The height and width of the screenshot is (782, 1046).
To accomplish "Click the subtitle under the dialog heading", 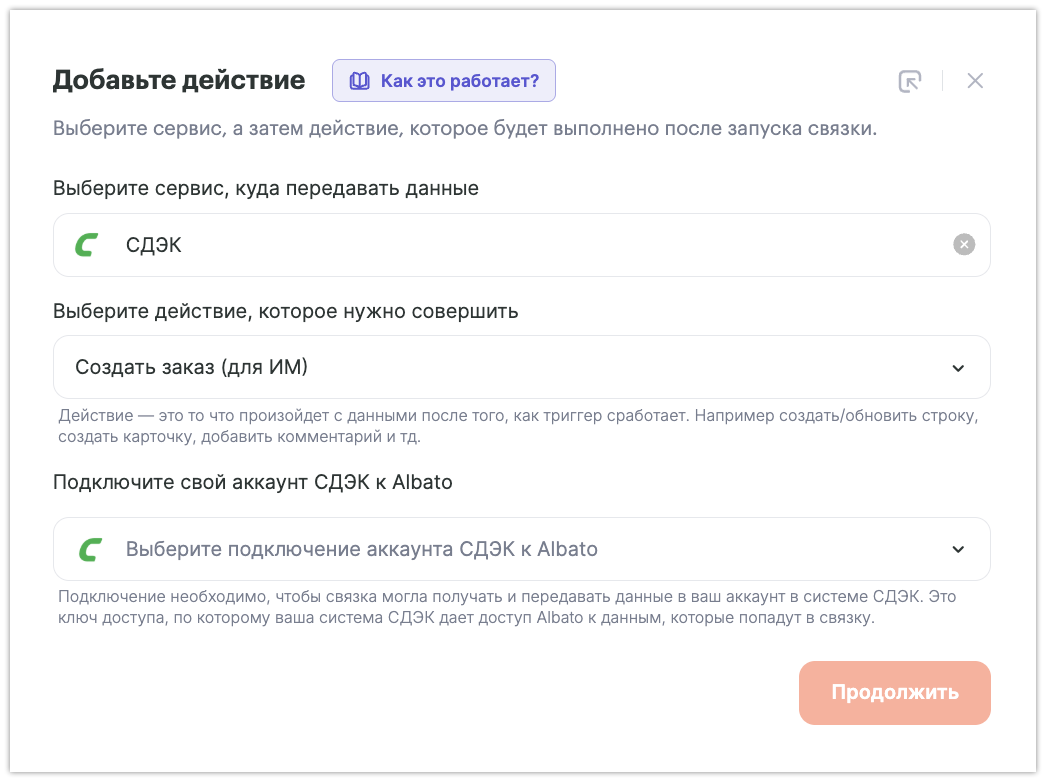I will point(465,130).
